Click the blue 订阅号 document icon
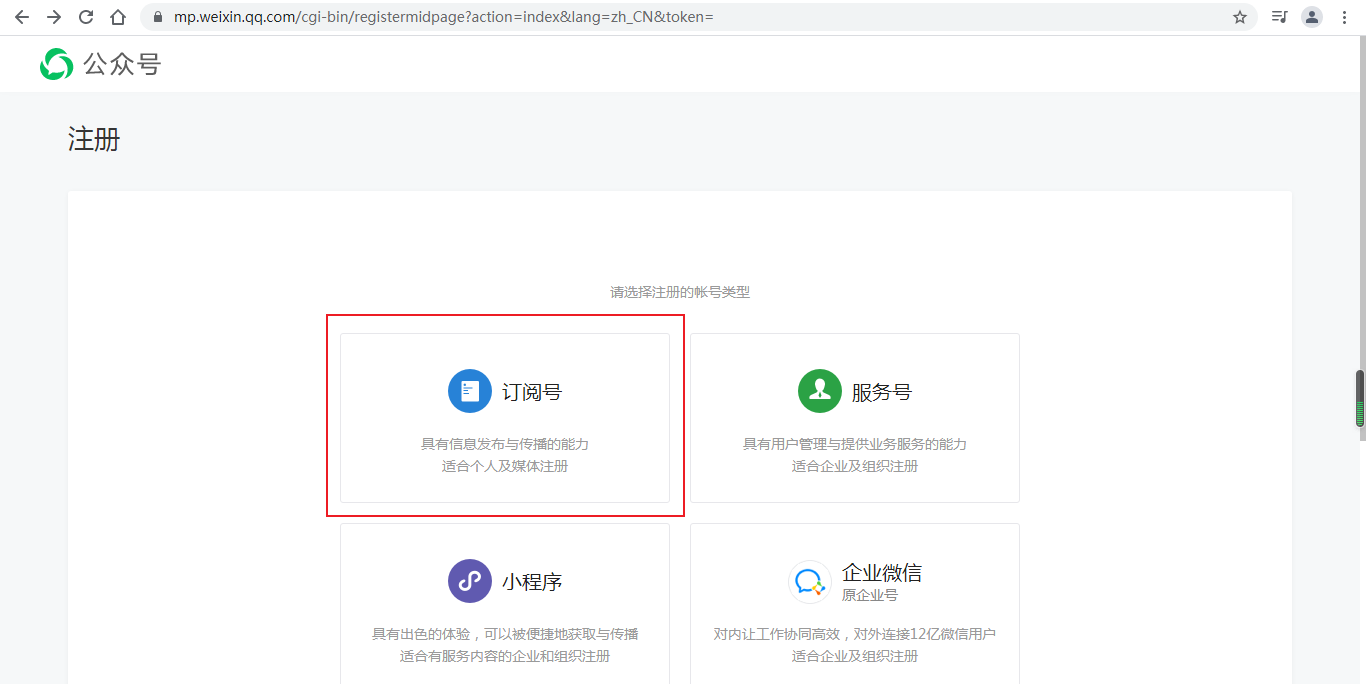This screenshot has width=1366, height=684. (470, 391)
